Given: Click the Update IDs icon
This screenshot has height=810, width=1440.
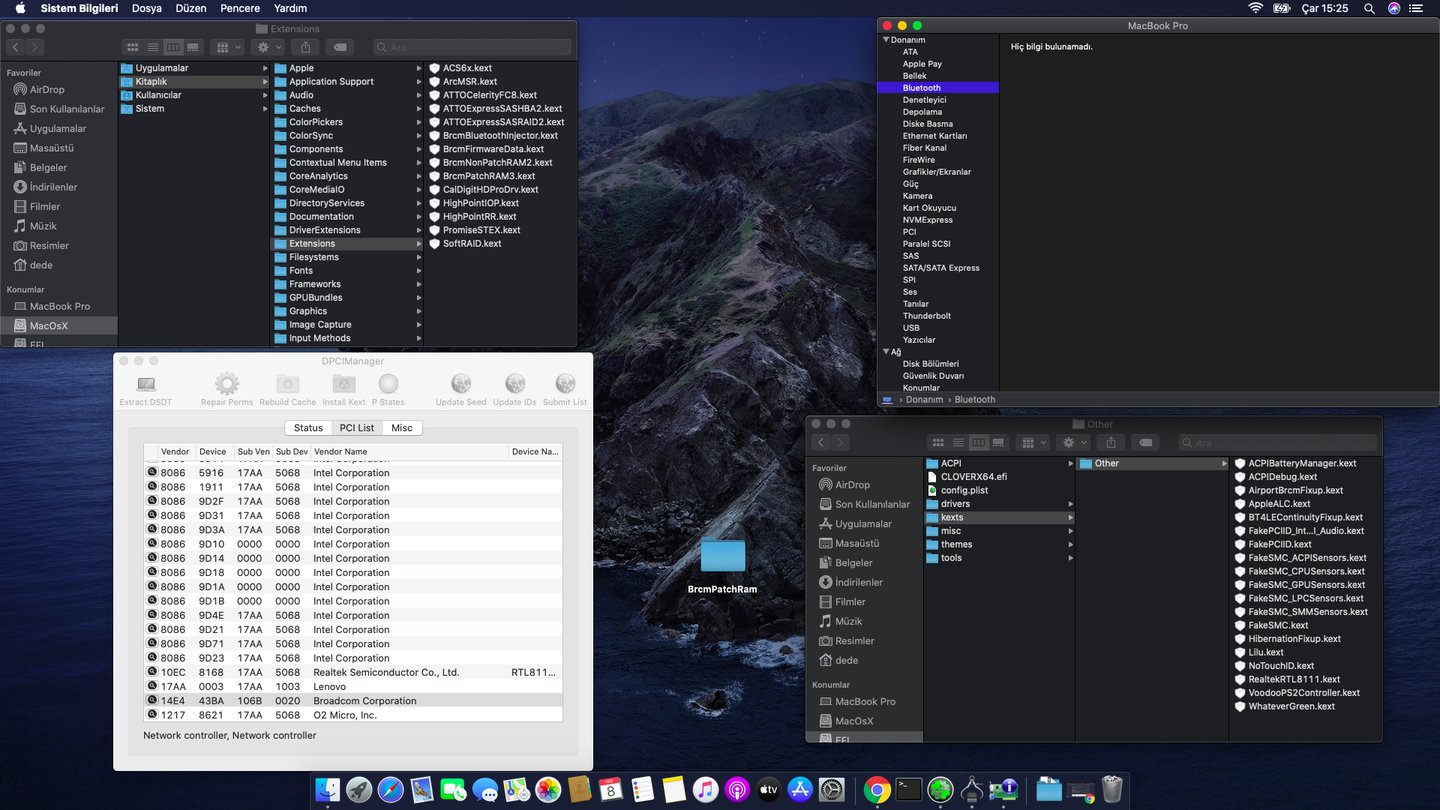Looking at the screenshot, I should point(515,384).
